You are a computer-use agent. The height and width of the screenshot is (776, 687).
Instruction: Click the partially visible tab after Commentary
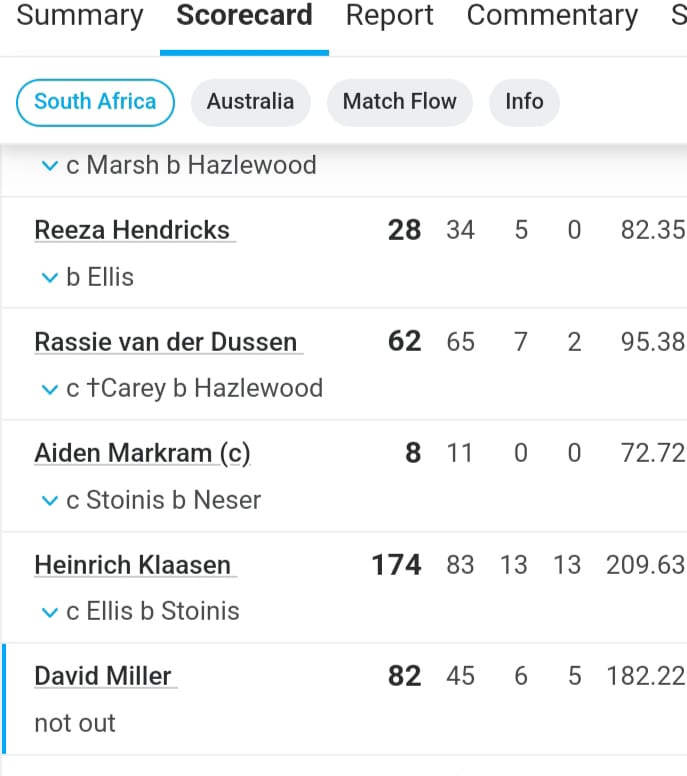tap(679, 15)
